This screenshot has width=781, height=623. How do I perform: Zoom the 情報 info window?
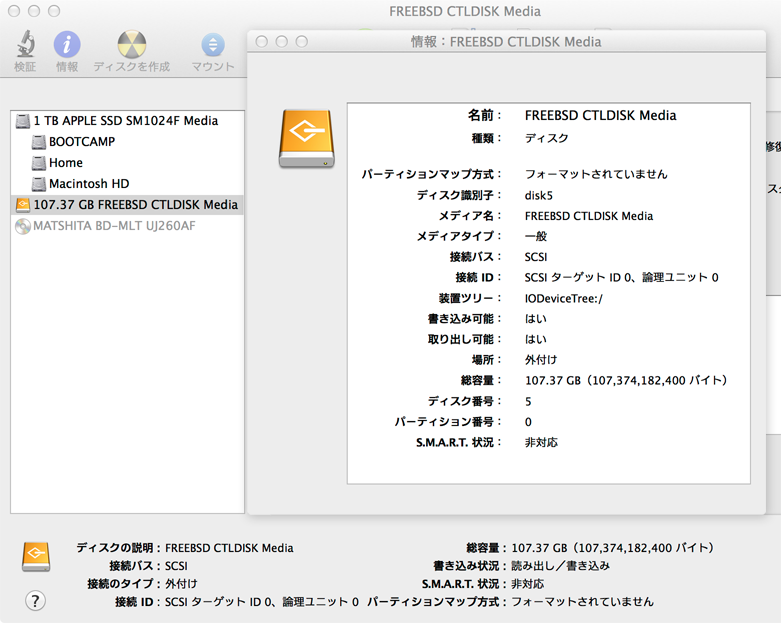(300, 42)
